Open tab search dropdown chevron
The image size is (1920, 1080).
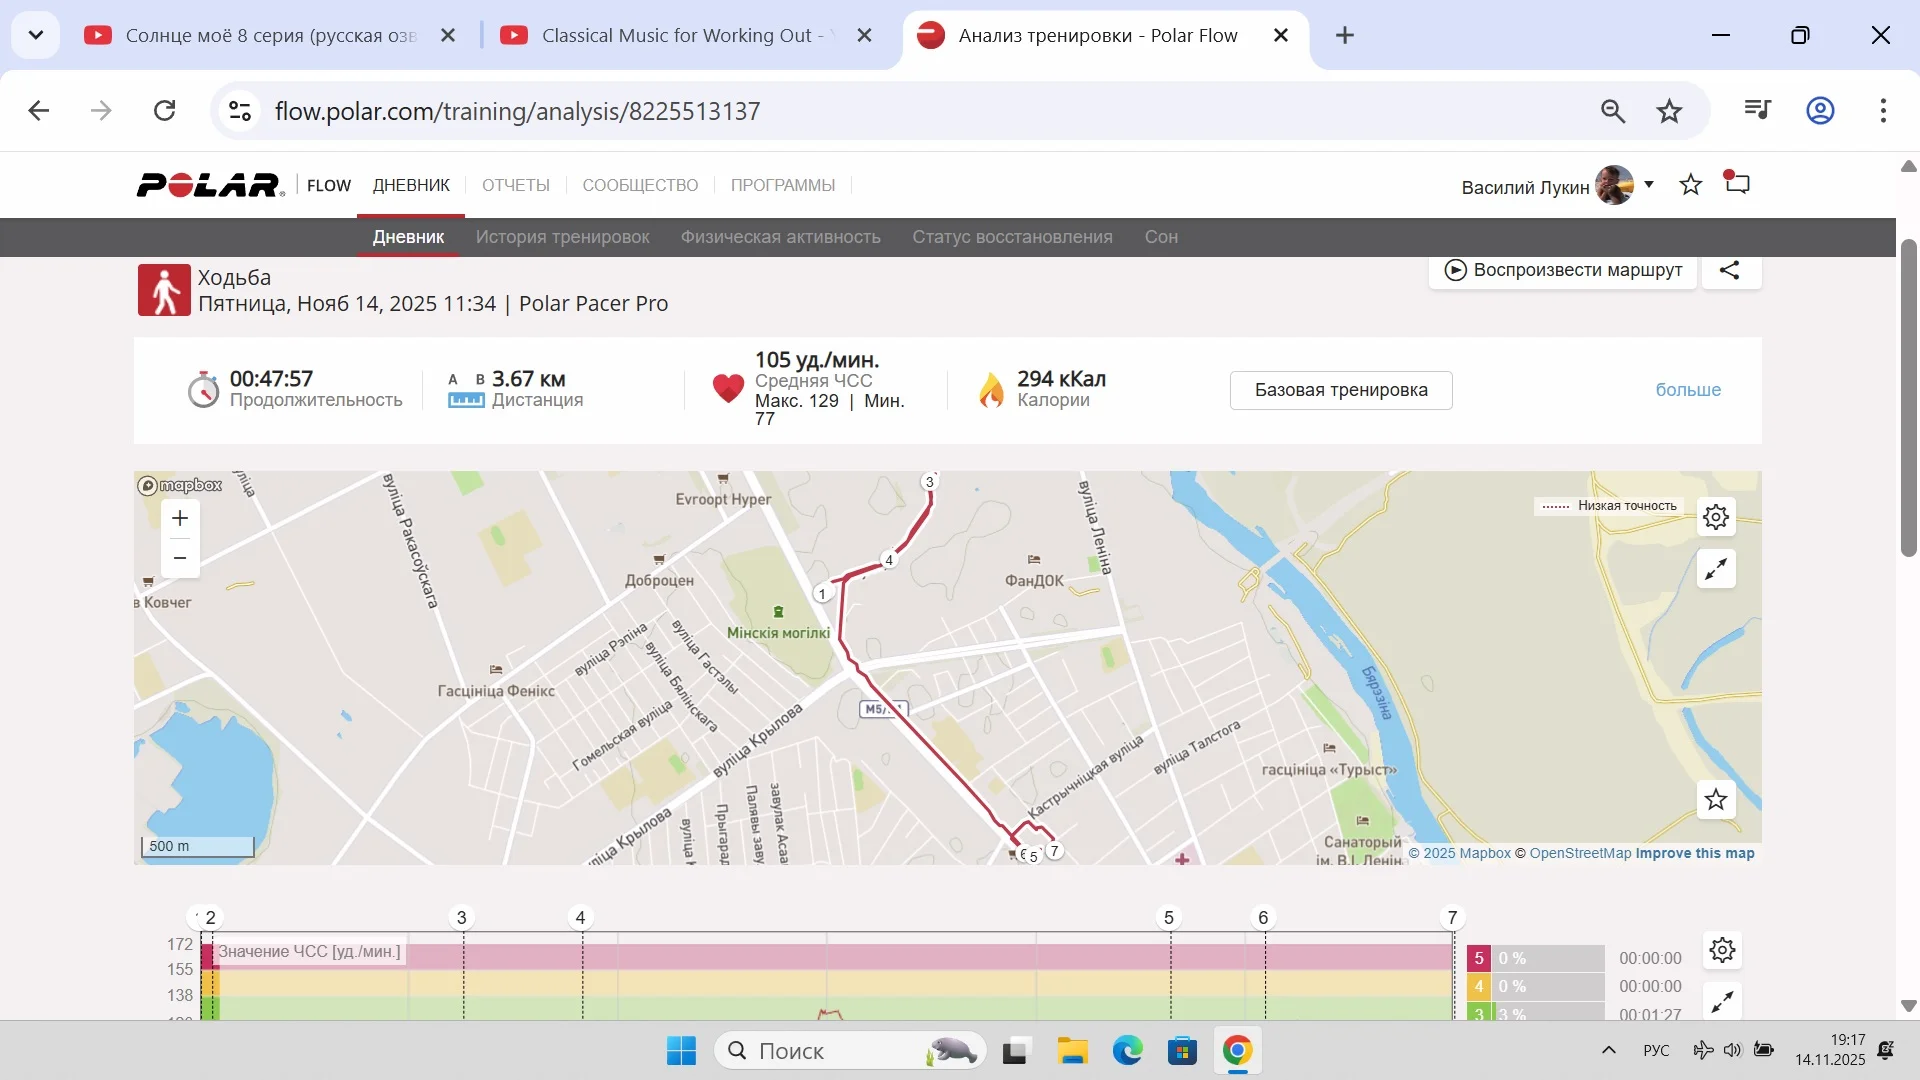click(36, 35)
